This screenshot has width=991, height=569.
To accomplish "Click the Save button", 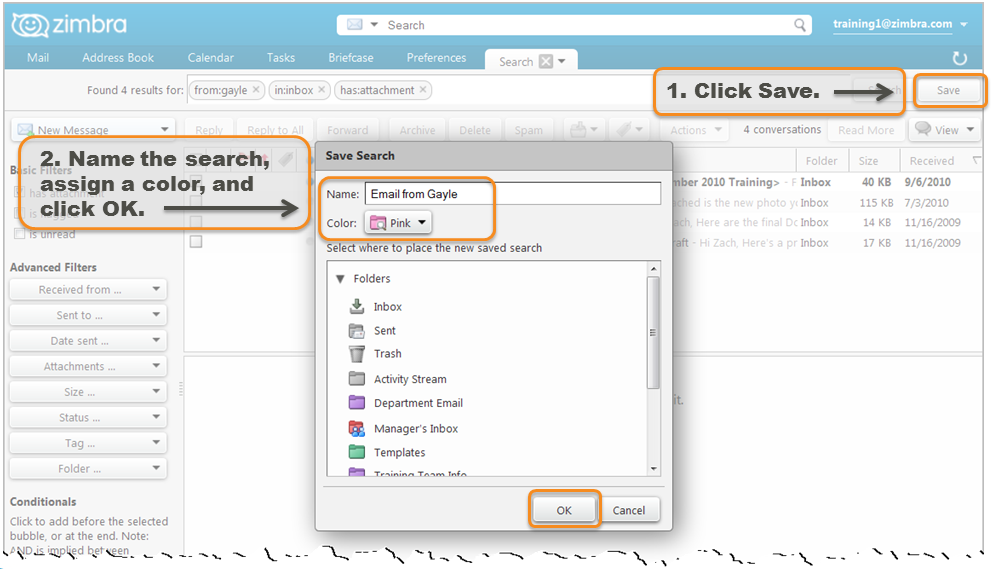I will pos(948,90).
